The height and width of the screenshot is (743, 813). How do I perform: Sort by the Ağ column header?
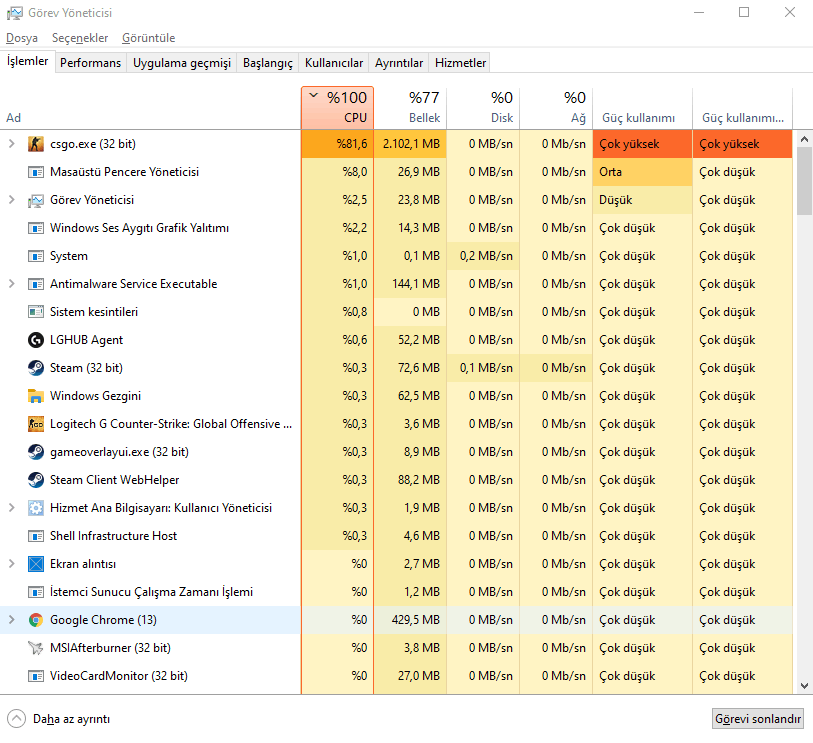556,108
